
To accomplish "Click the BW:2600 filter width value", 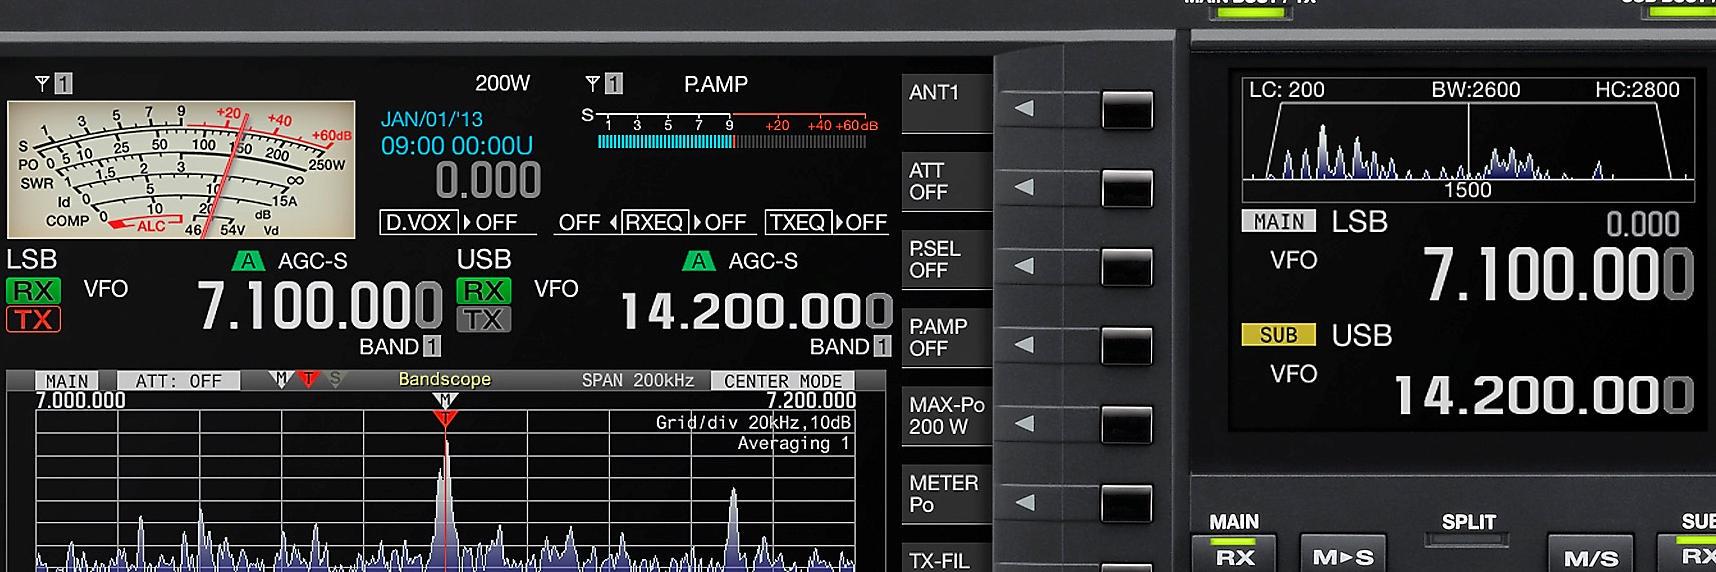I will coord(1476,90).
